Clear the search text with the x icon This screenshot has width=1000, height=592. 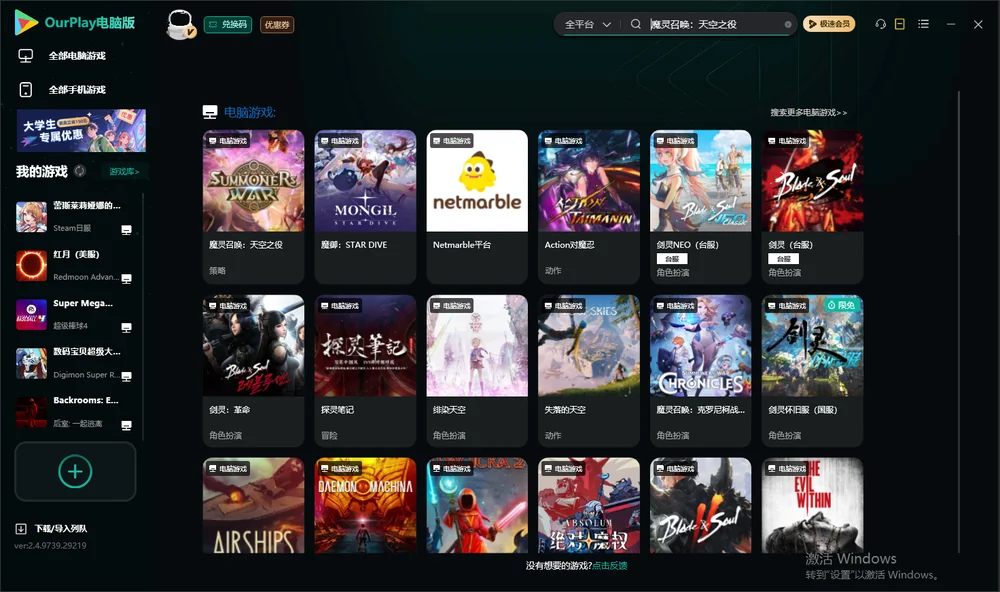788,25
